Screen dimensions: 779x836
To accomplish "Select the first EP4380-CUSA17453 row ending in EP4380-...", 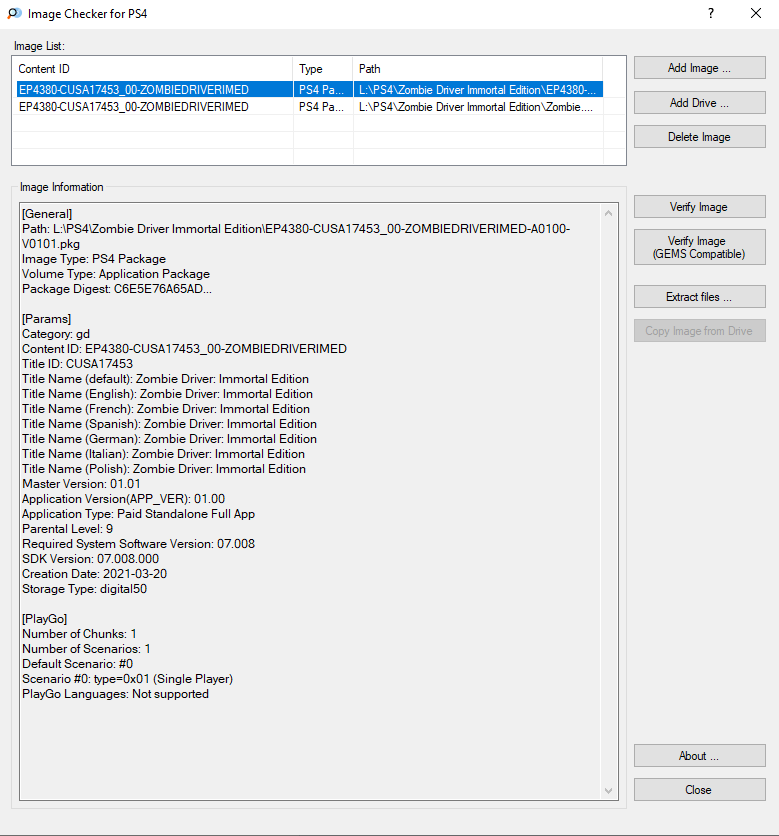I will tap(310, 89).
